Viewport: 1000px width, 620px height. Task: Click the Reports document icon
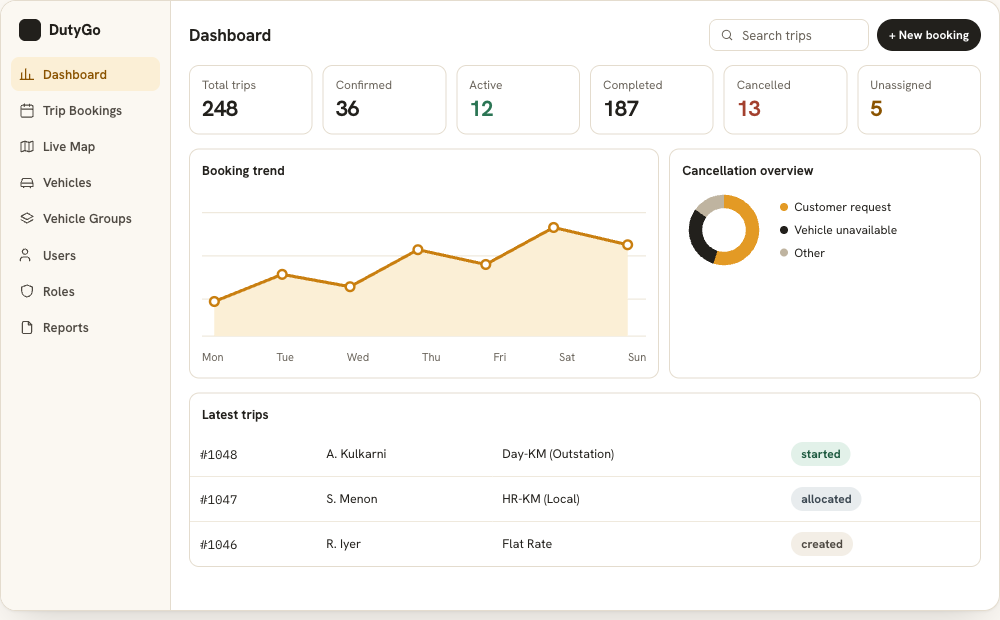(x=27, y=328)
